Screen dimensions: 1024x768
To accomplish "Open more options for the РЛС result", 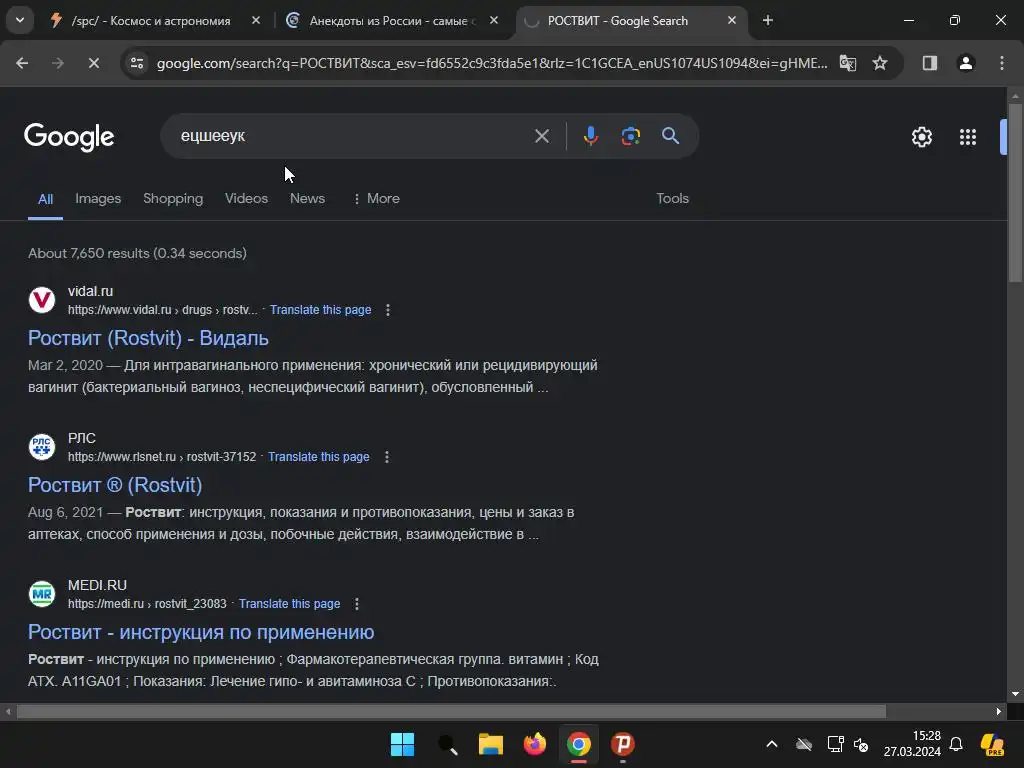I will tap(387, 456).
